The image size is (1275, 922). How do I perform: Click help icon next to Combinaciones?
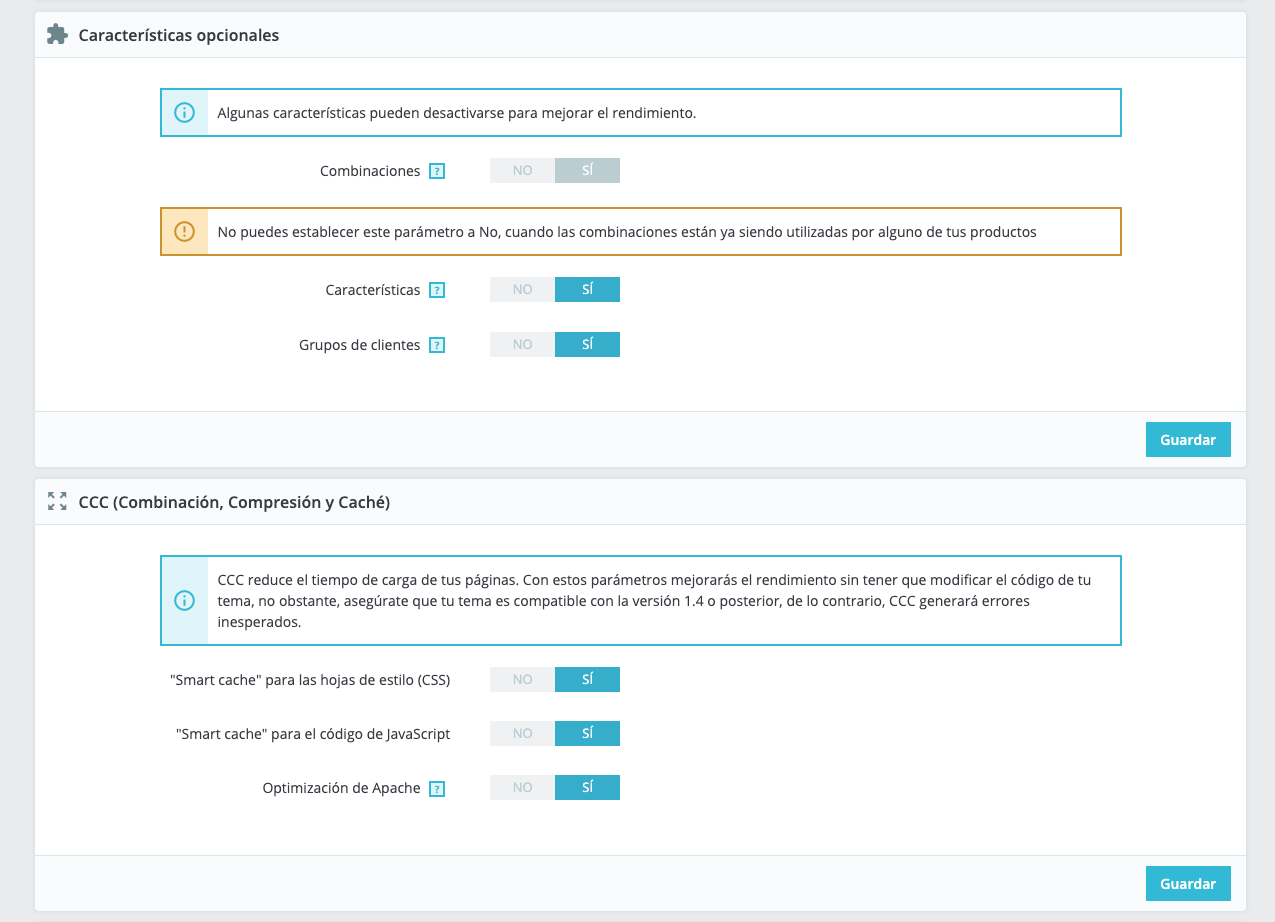click(x=437, y=171)
